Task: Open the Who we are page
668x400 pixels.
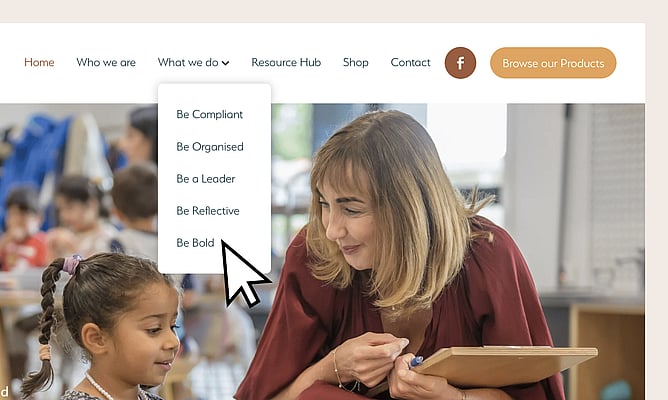Action: (x=106, y=63)
